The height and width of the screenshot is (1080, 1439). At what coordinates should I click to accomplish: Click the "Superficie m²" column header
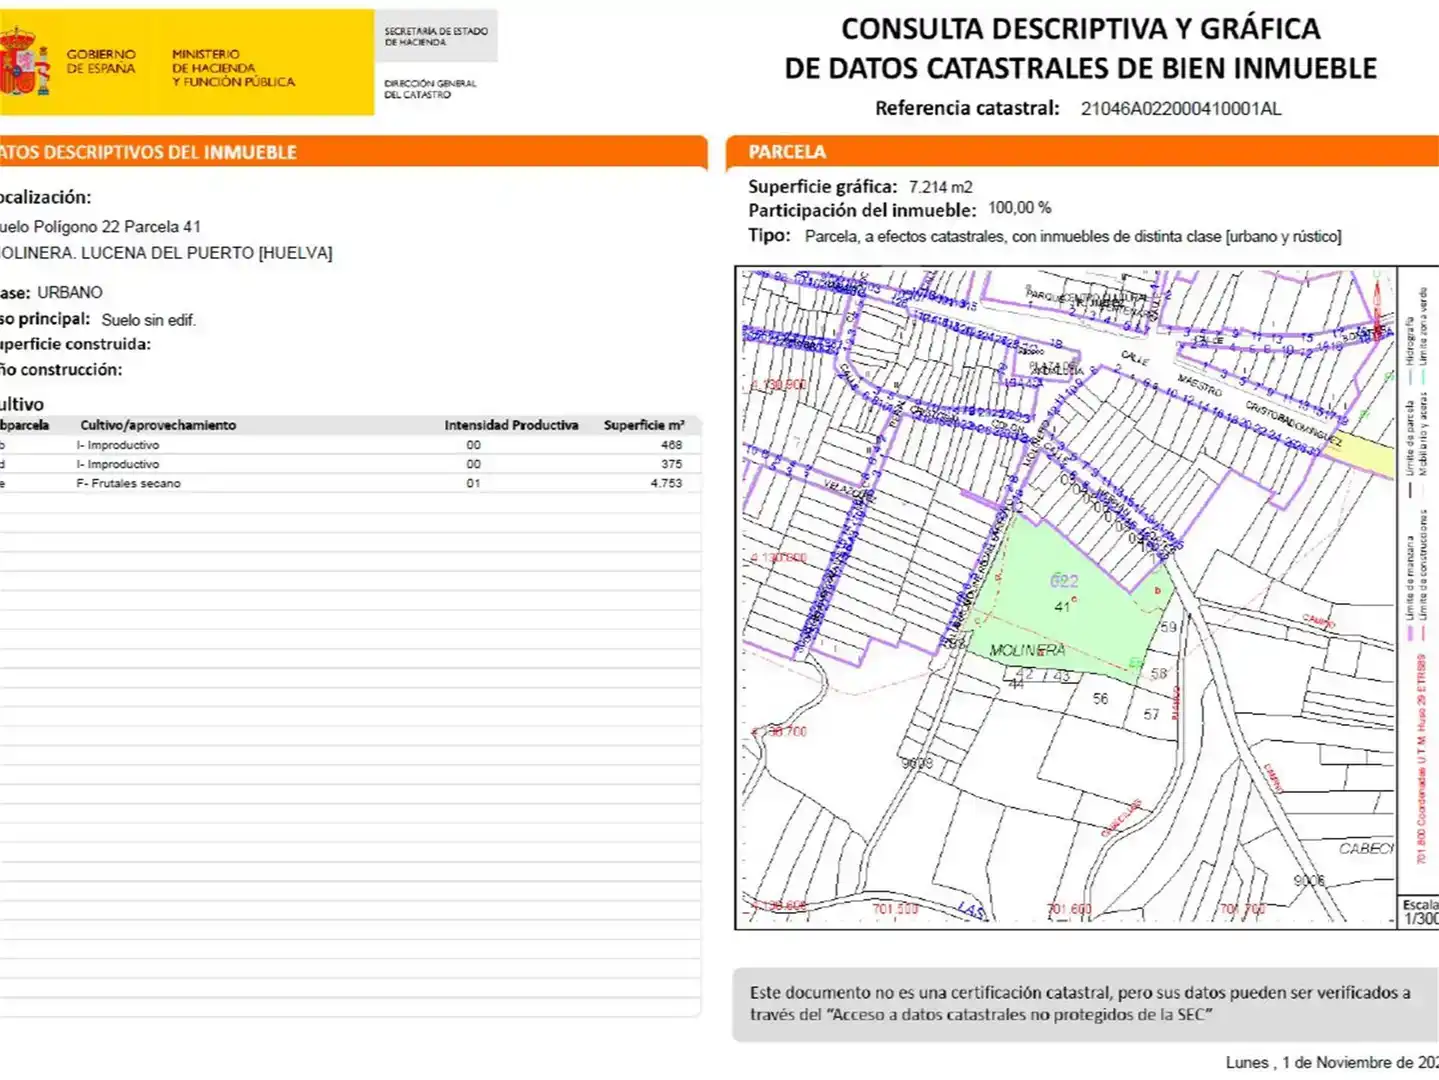[644, 425]
